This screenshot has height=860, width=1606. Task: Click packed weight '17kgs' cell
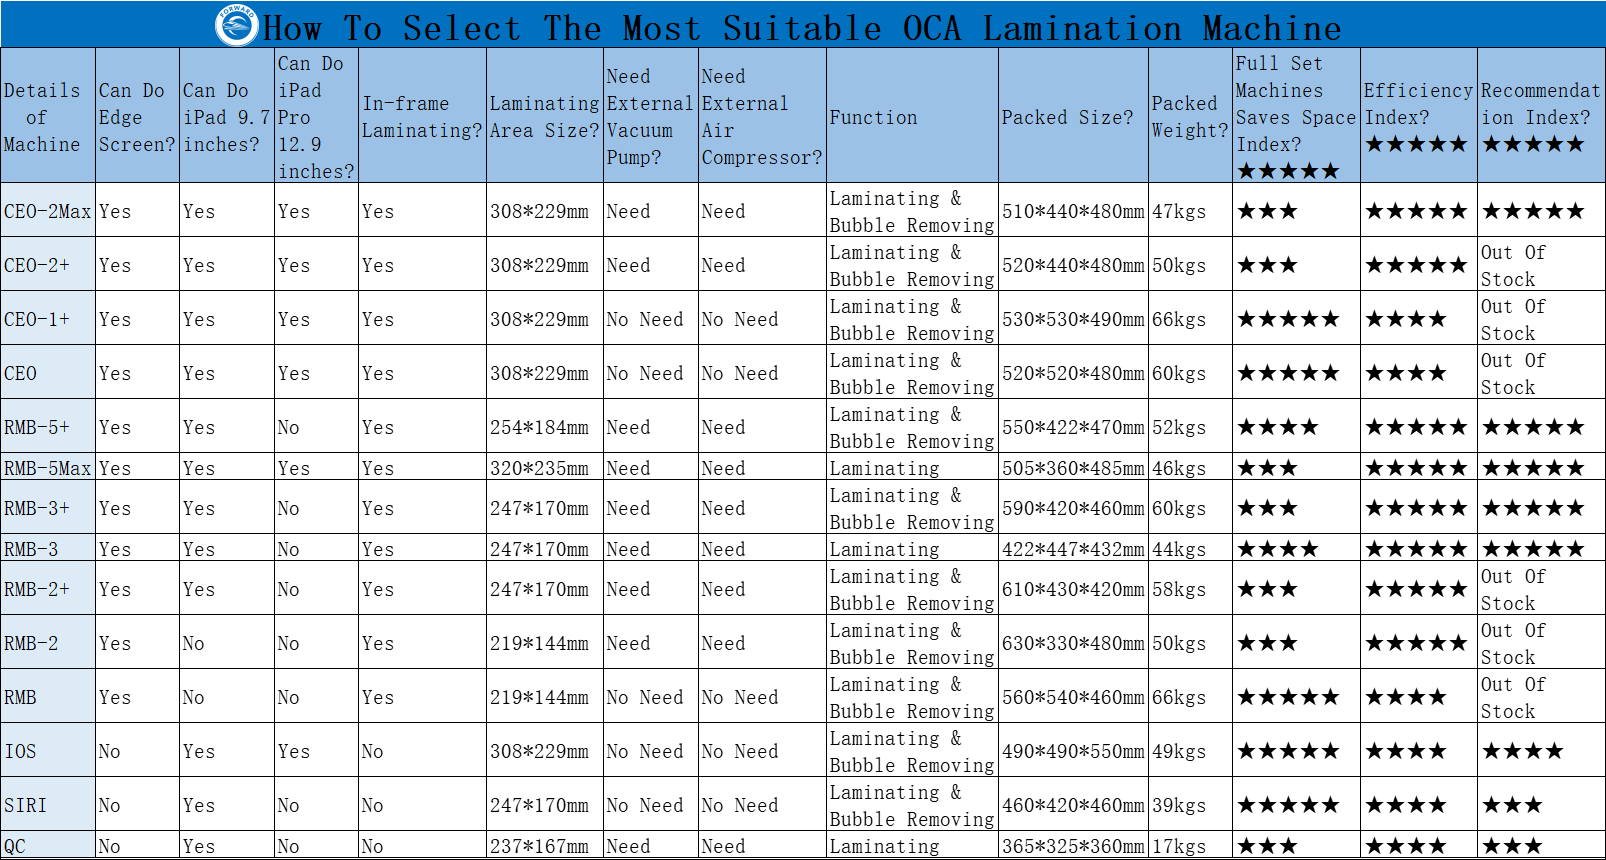click(1190, 846)
